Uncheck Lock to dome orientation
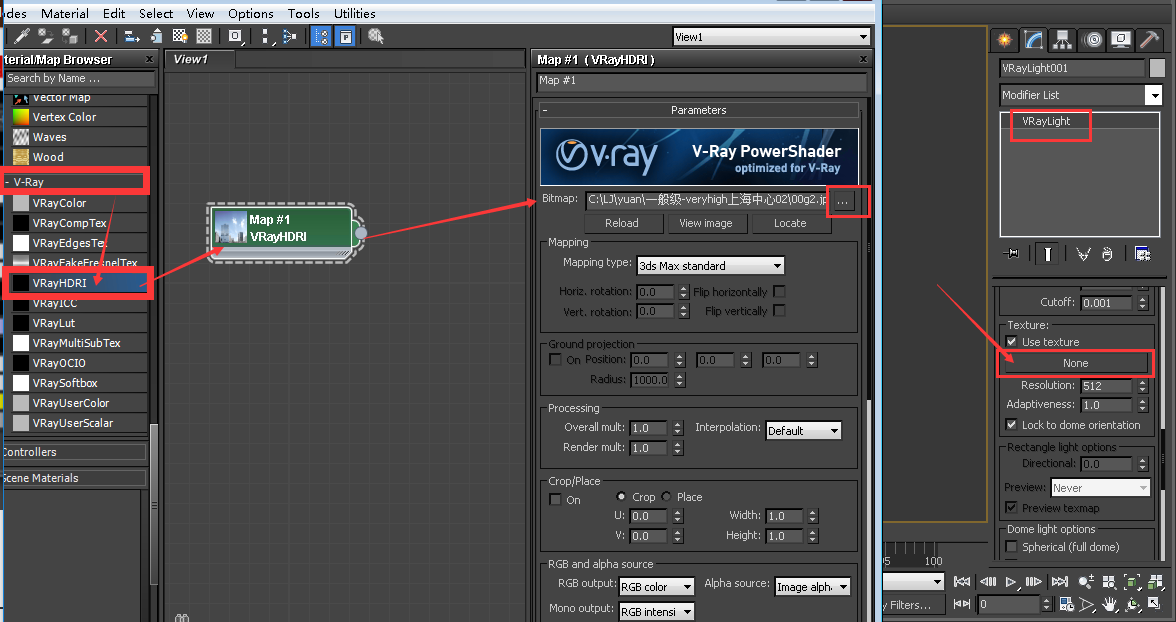1176x622 pixels. [x=1012, y=425]
